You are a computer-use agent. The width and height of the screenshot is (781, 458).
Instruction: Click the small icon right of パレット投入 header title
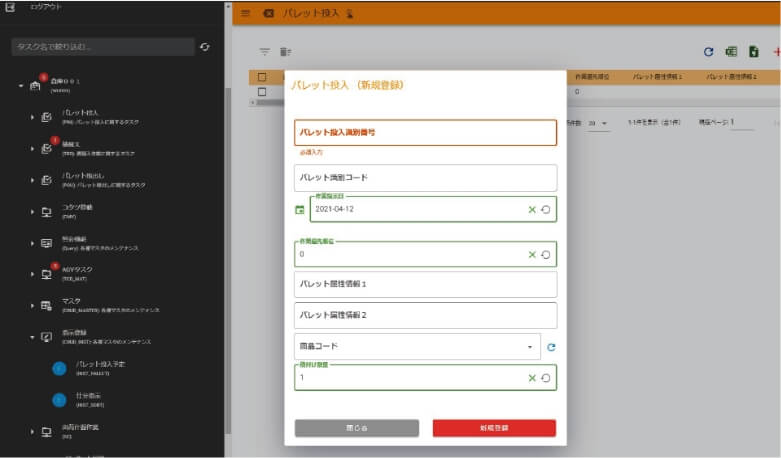[350, 13]
